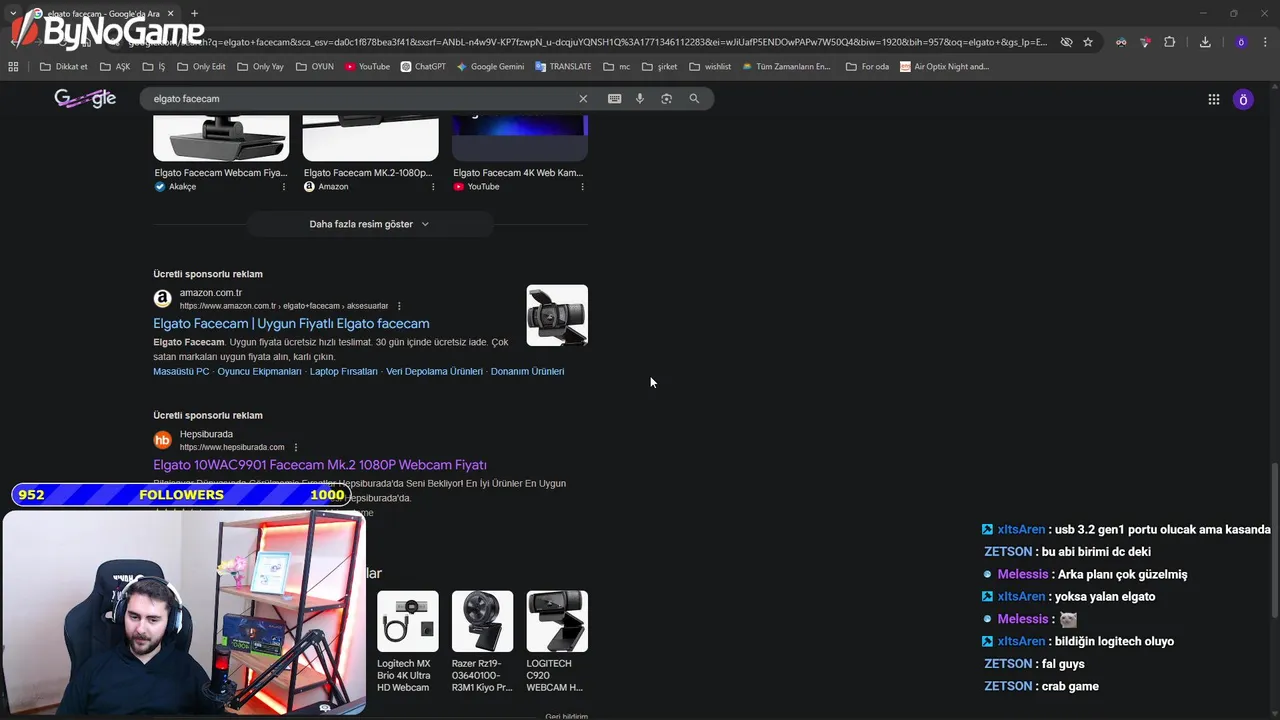The height and width of the screenshot is (720, 1280).
Task: Open the 'Only Yay' bookmark folder
Action: [x=260, y=67]
